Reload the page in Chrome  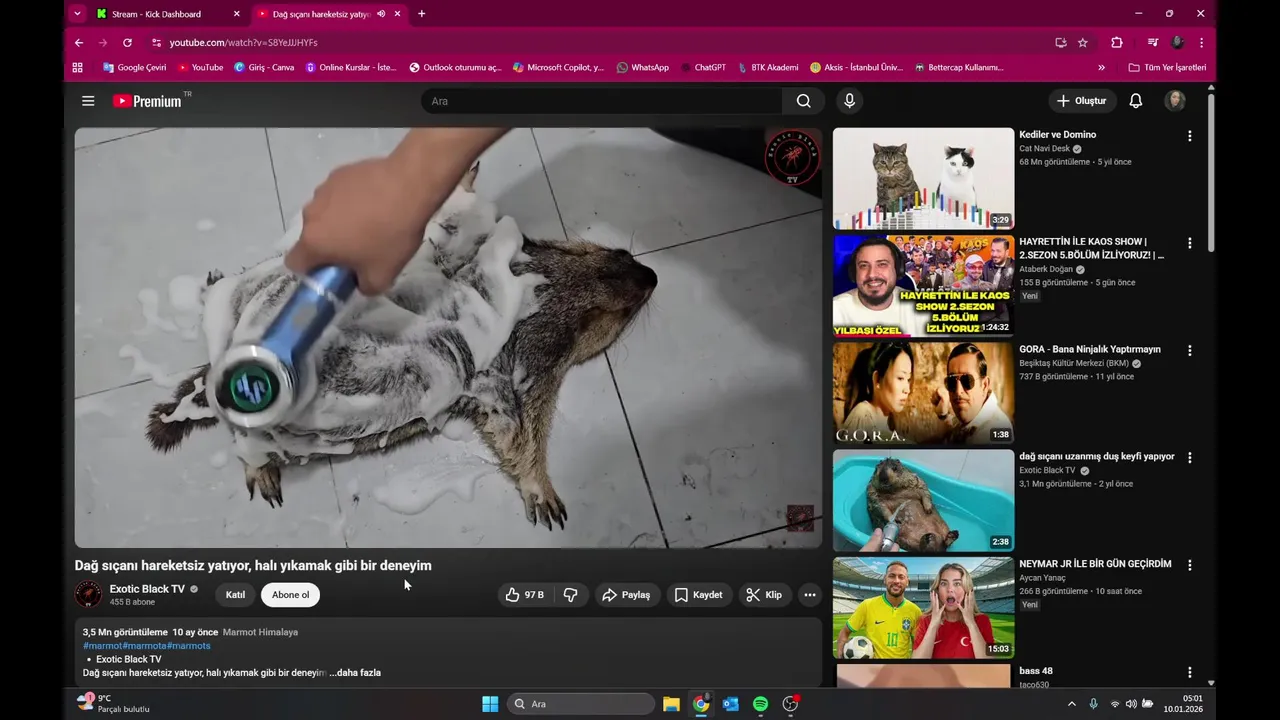127,43
